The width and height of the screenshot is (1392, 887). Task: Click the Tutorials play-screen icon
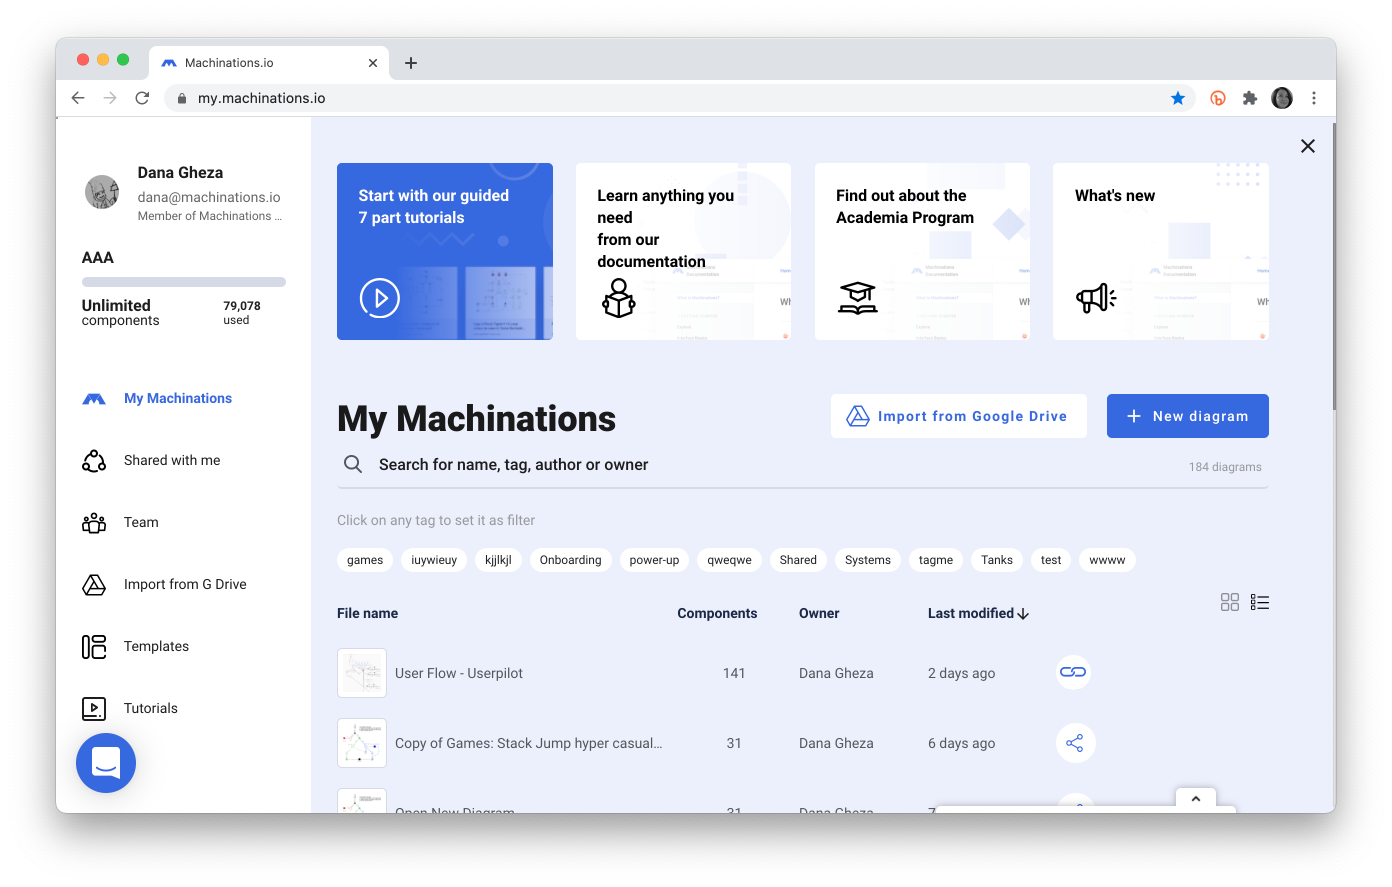coord(94,709)
